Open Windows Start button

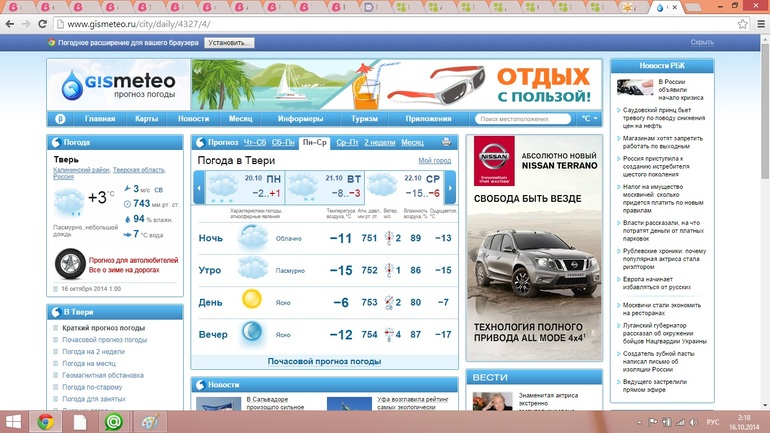(13, 422)
